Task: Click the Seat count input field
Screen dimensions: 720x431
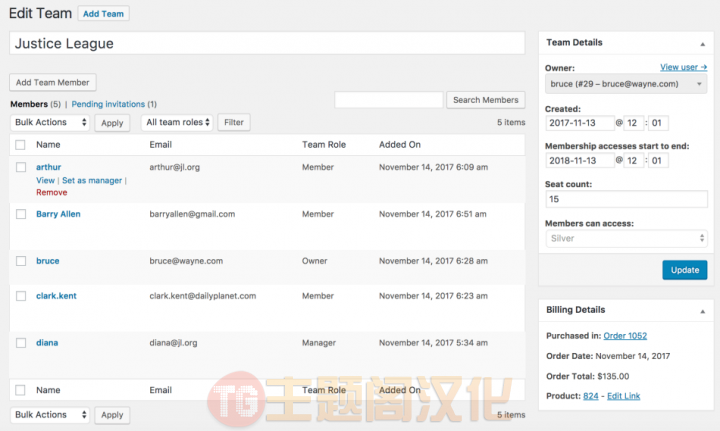Action: [x=626, y=199]
